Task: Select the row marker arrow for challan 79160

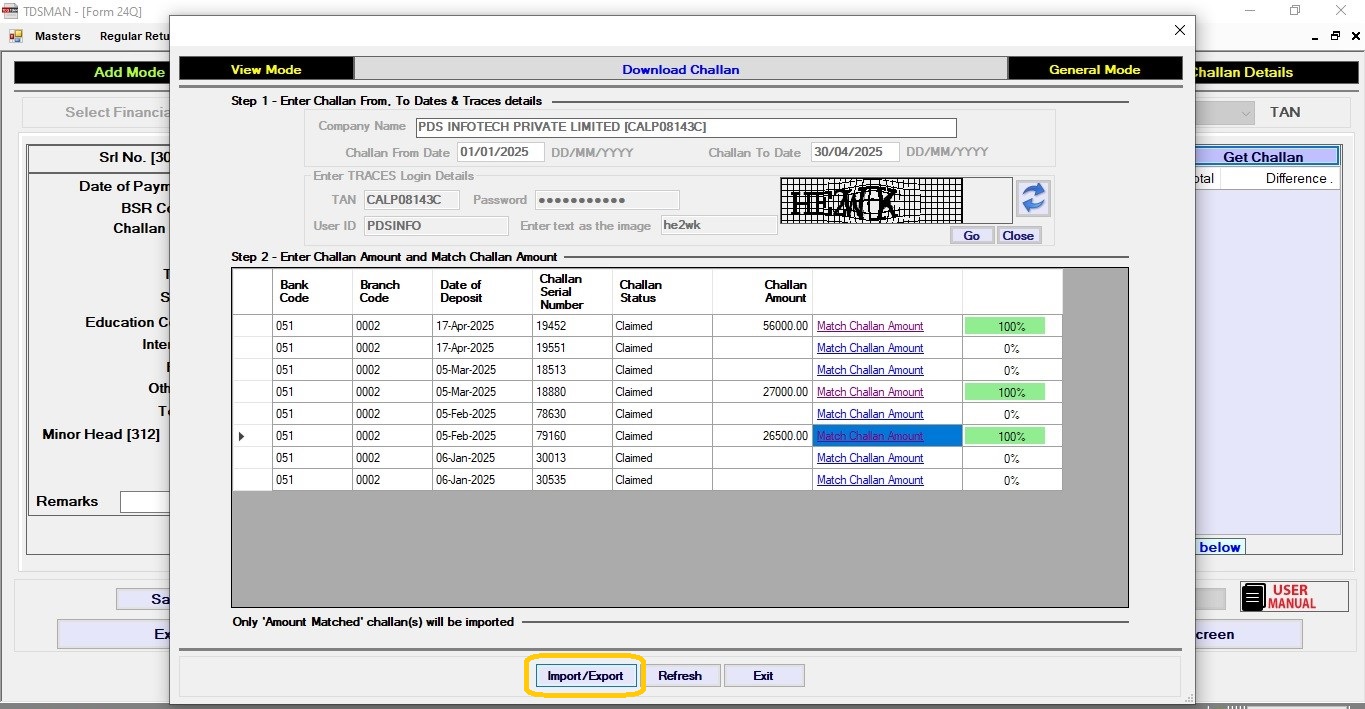Action: click(x=241, y=436)
